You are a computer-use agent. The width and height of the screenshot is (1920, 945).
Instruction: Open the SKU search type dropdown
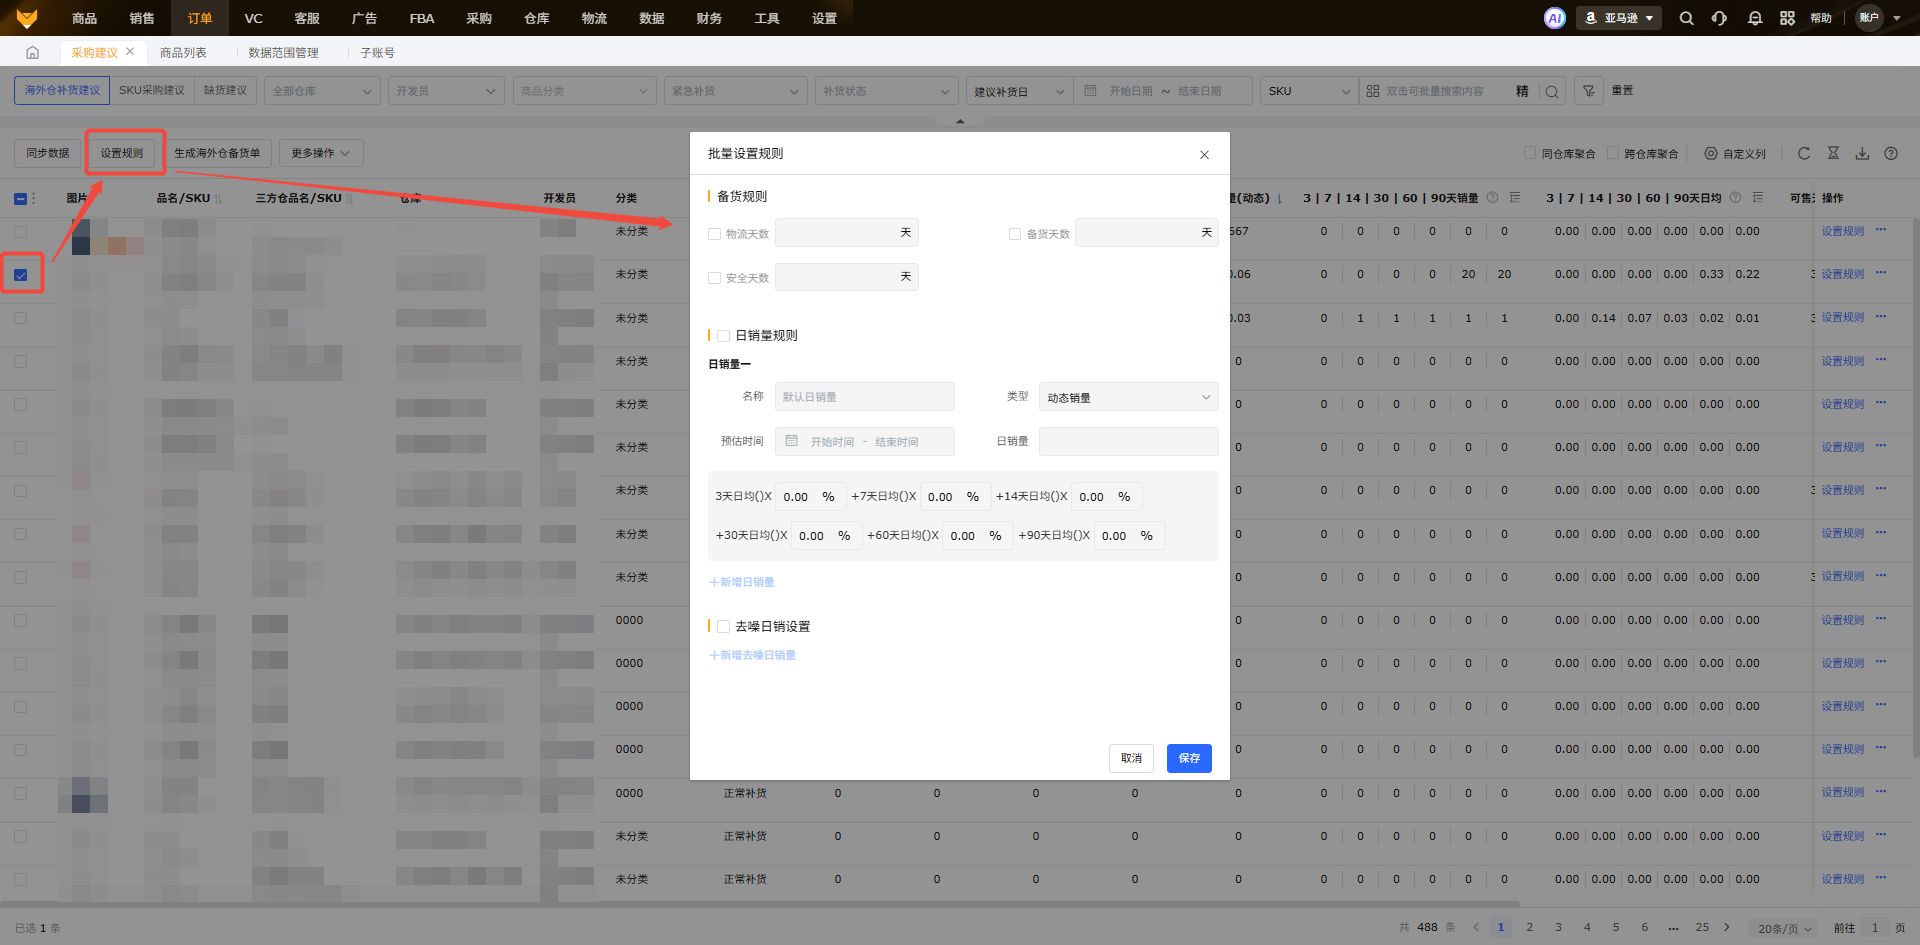tap(1309, 91)
